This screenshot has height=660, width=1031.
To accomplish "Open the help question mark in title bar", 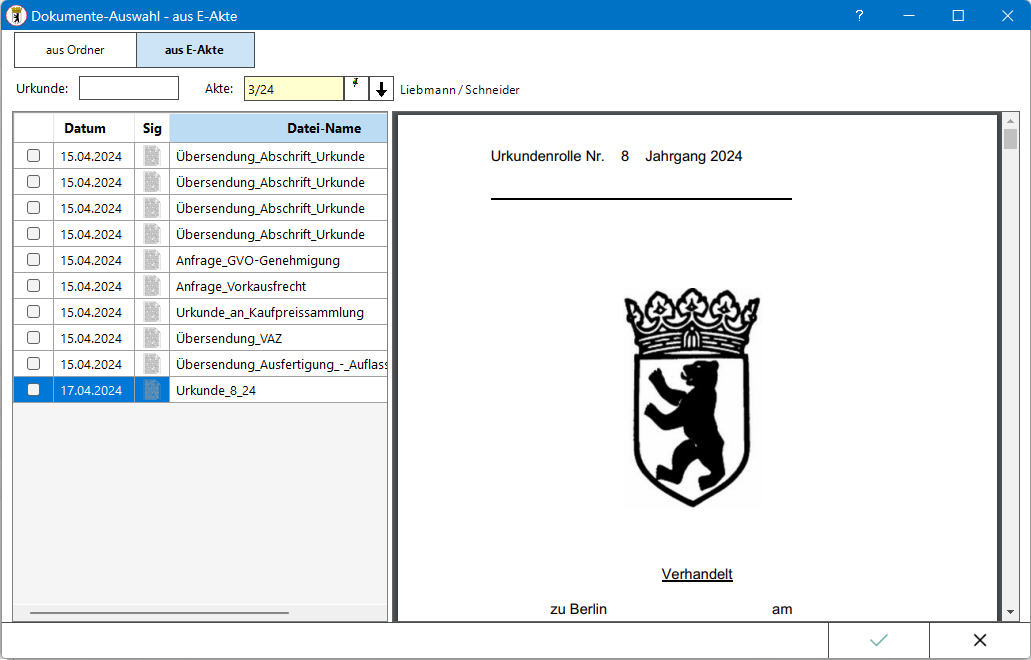I will 859,16.
